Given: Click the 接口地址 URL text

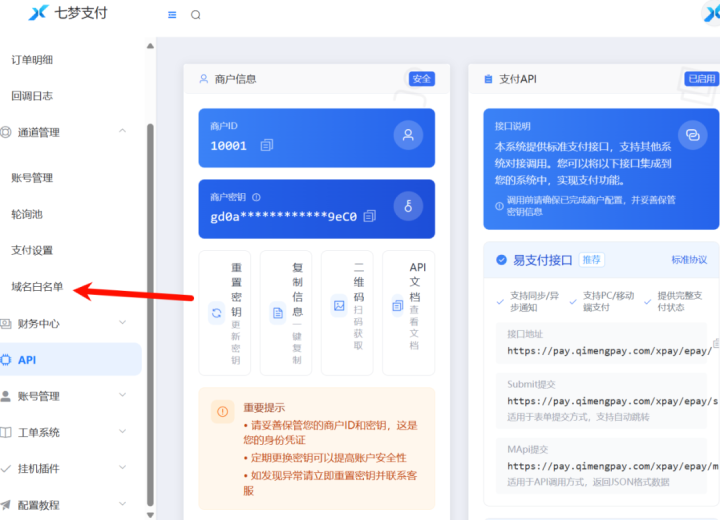Looking at the screenshot, I should [609, 351].
